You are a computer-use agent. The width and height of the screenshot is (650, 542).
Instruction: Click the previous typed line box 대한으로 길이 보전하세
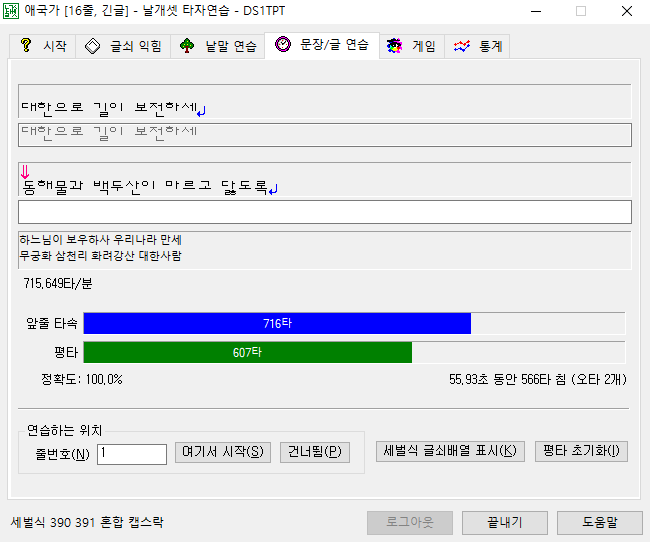coord(325,135)
